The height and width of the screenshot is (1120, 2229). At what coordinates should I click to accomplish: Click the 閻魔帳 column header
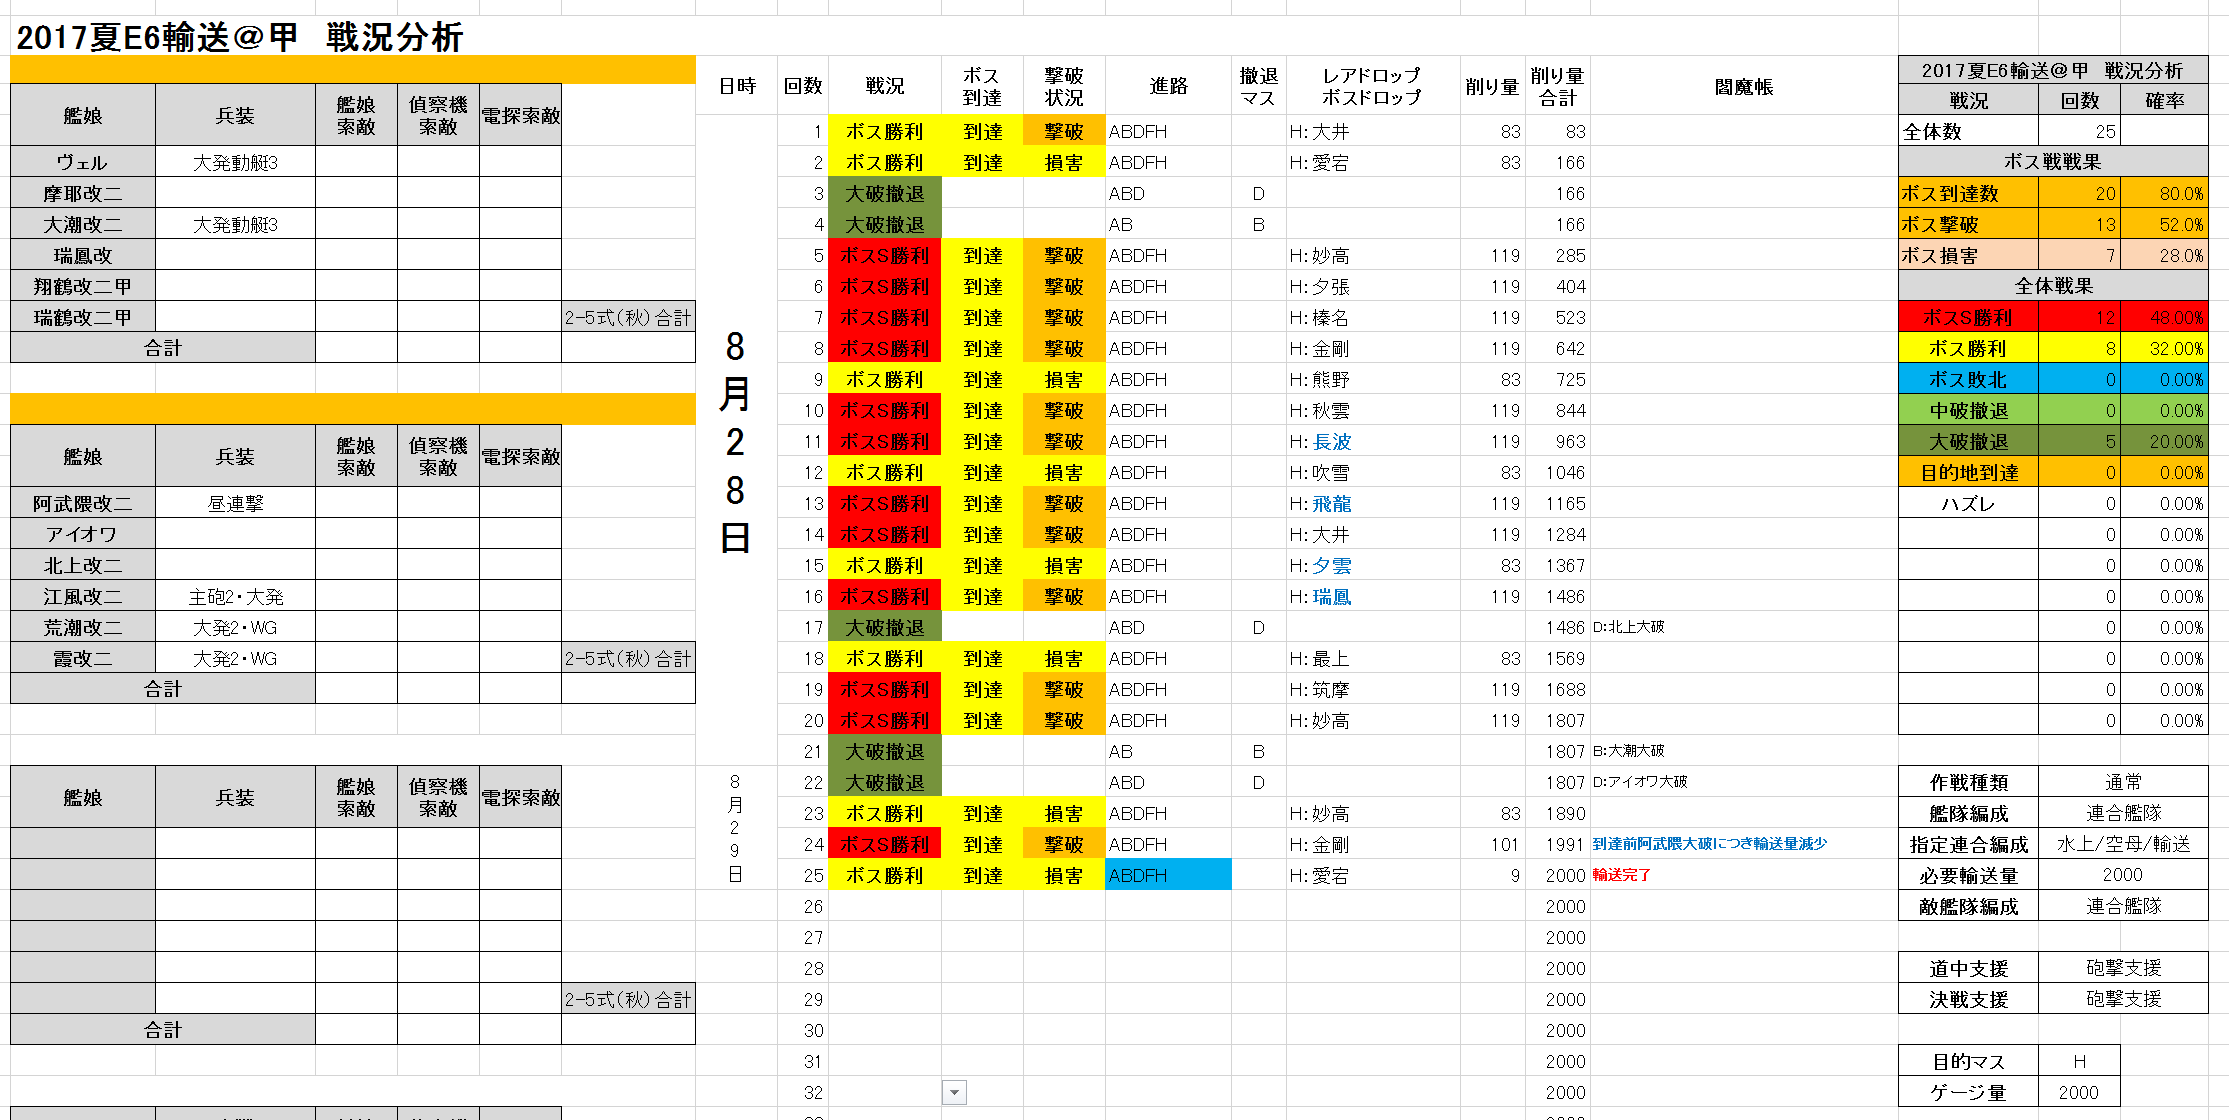[x=1742, y=87]
